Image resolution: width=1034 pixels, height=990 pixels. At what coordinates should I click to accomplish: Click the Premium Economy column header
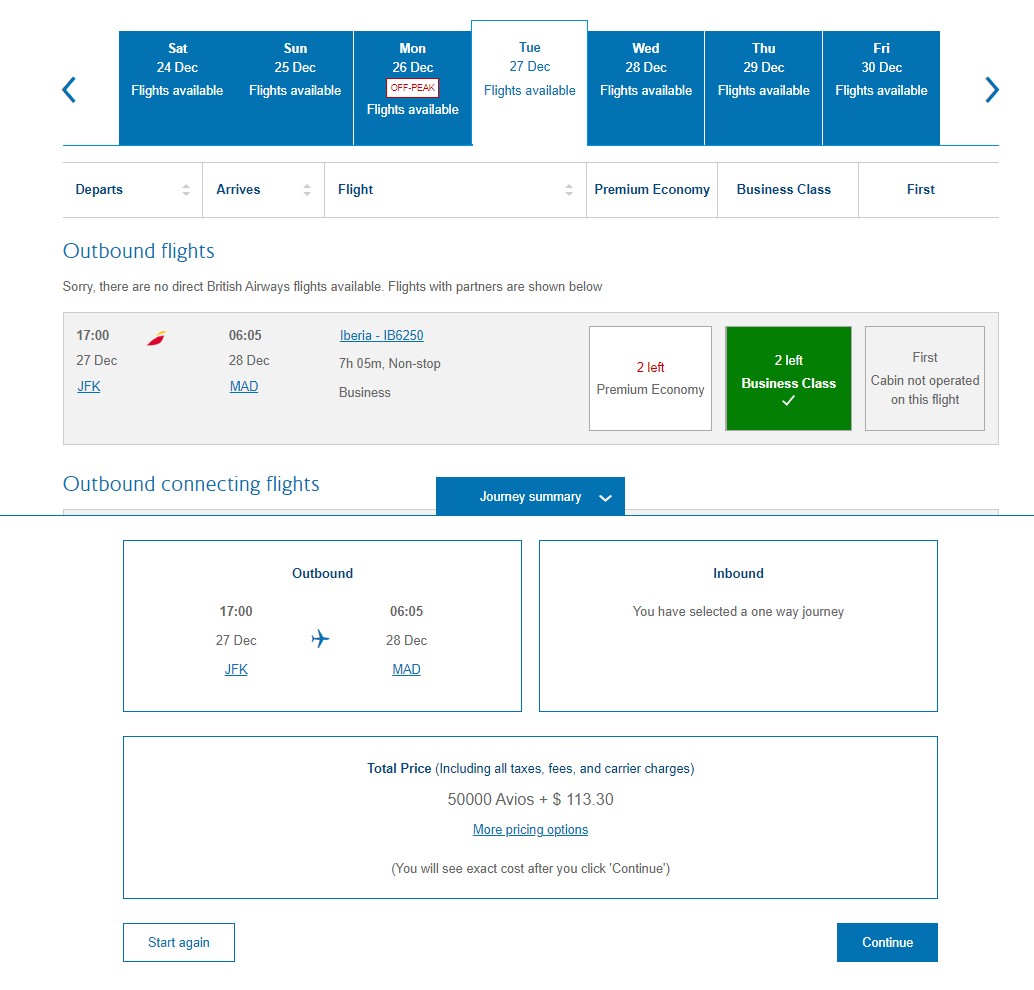pos(652,190)
